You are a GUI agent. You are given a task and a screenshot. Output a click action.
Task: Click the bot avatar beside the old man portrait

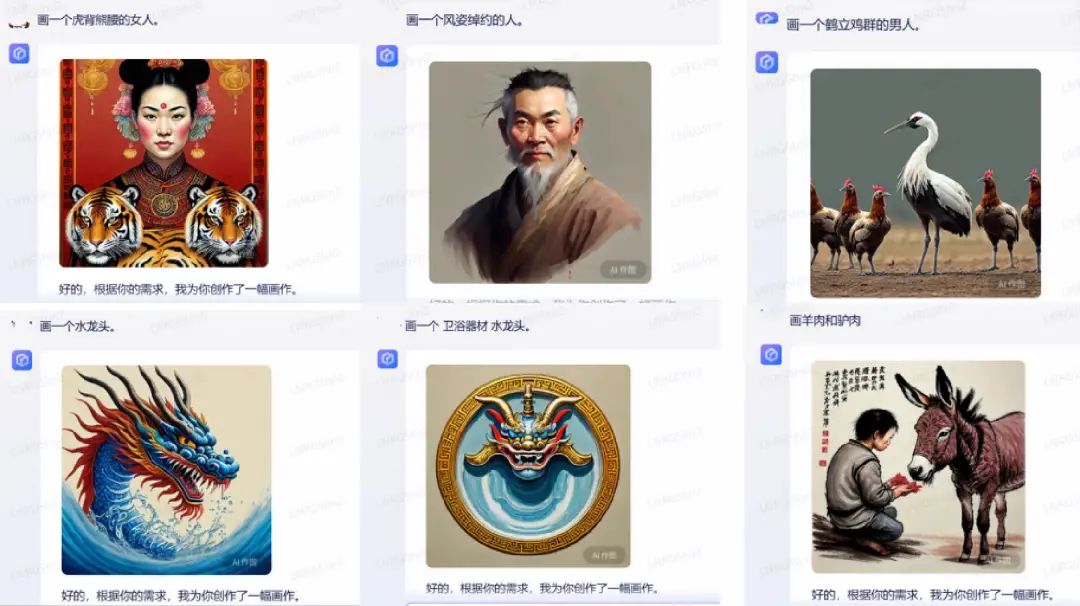tap(387, 55)
